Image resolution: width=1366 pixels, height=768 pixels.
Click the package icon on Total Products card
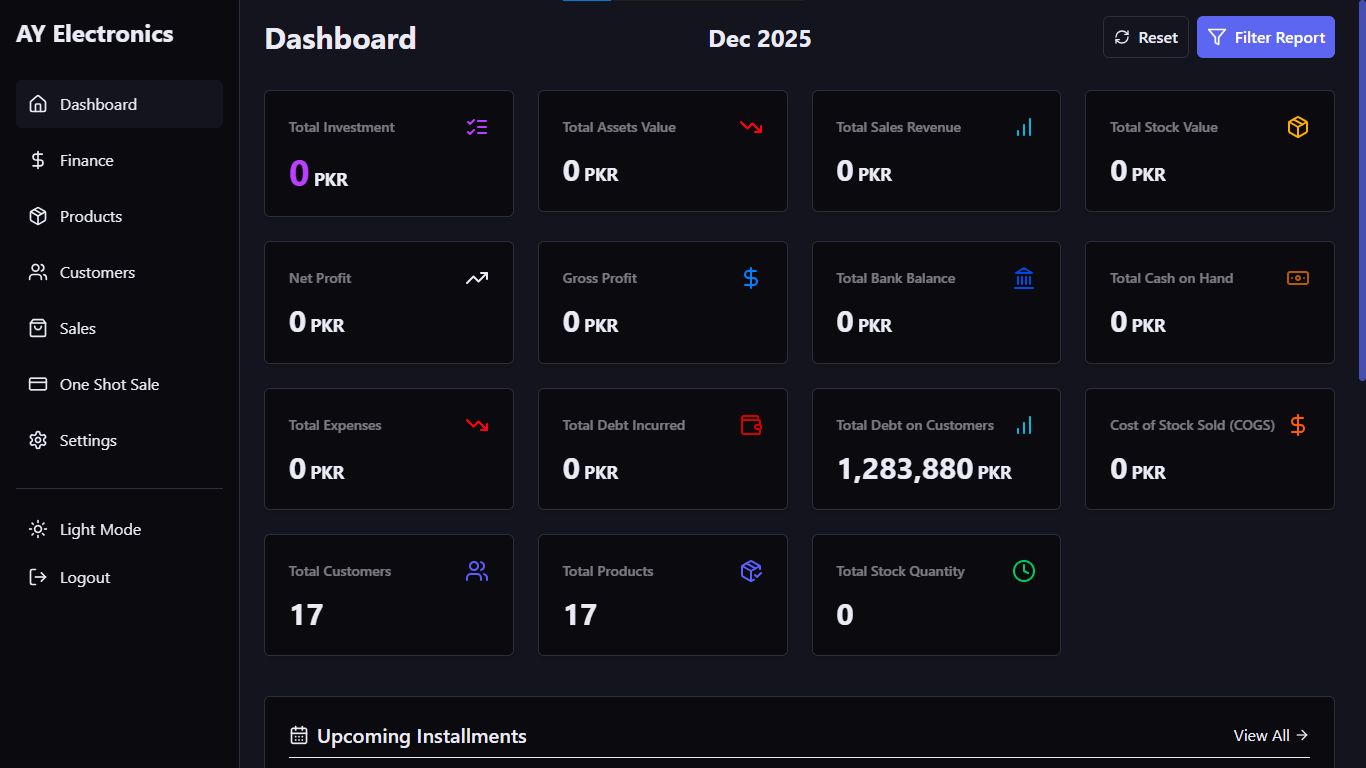pos(751,571)
